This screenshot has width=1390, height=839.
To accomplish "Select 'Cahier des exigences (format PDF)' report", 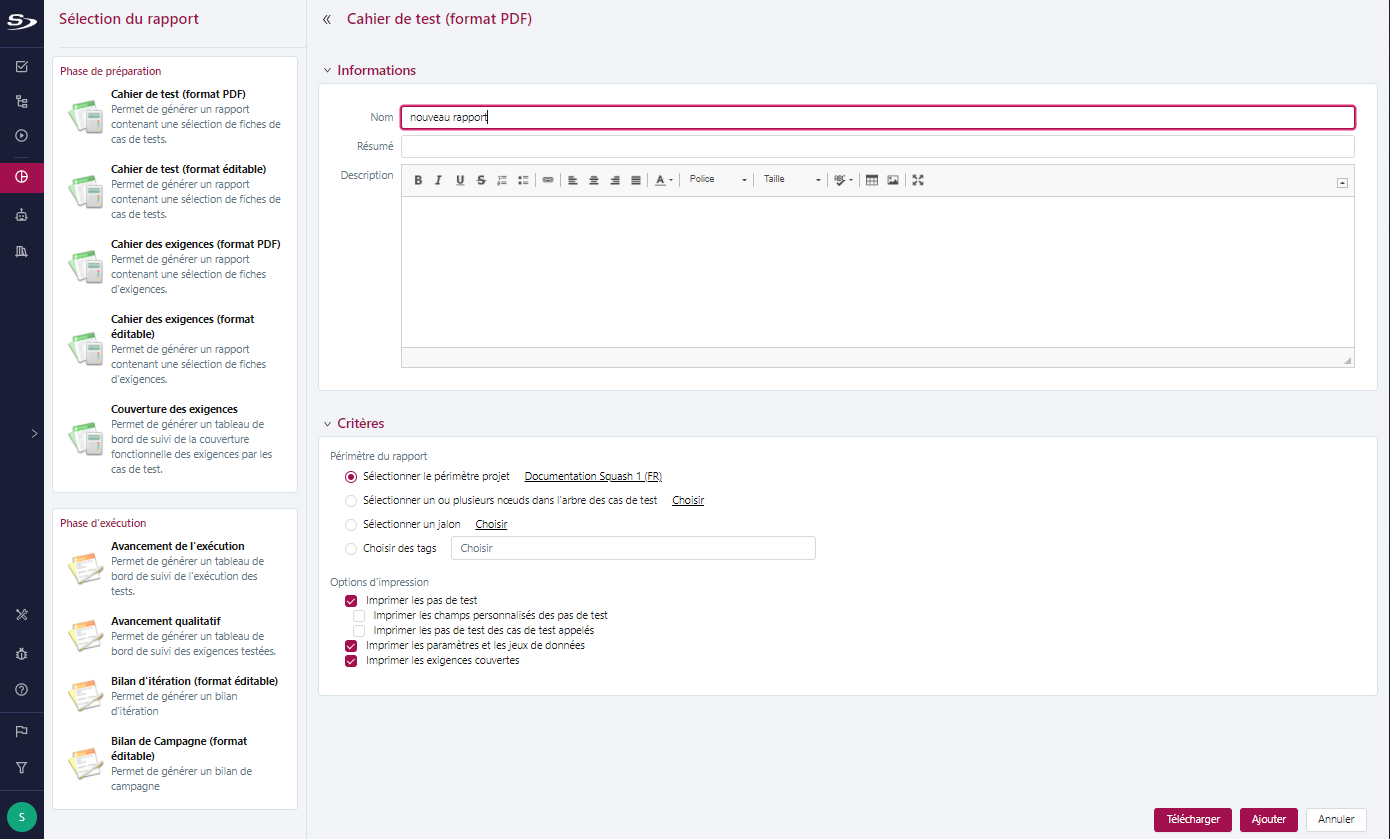I will 196,243.
